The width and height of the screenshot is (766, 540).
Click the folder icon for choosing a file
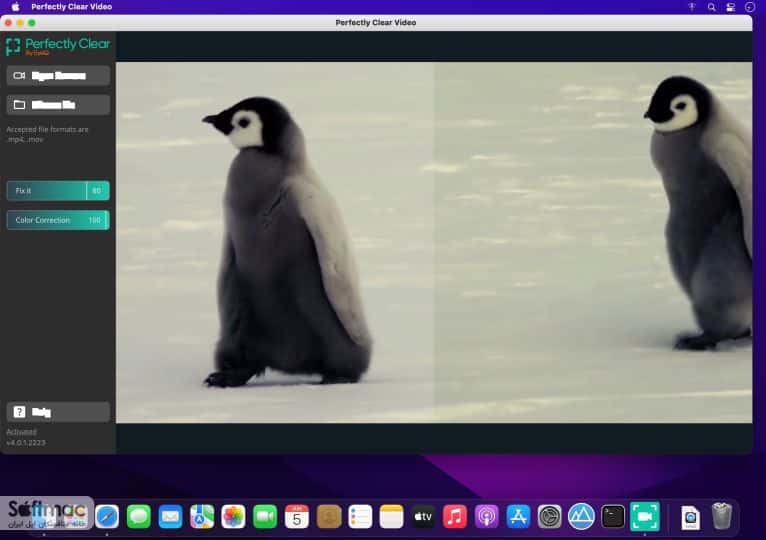(19, 105)
